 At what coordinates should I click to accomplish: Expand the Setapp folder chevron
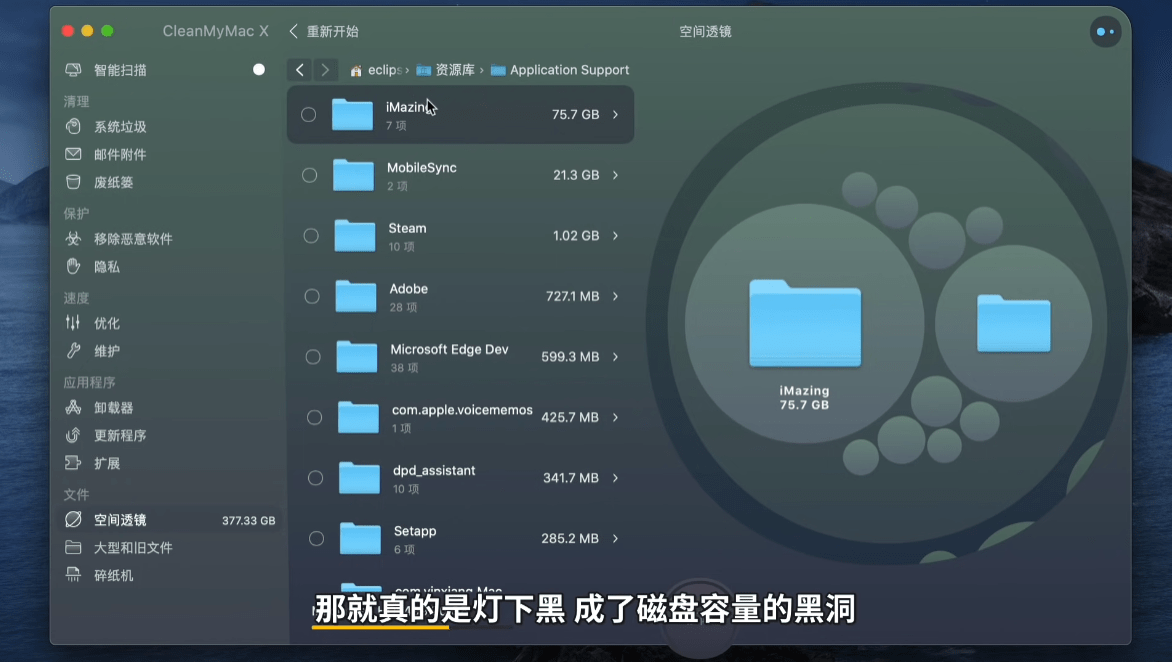(616, 538)
